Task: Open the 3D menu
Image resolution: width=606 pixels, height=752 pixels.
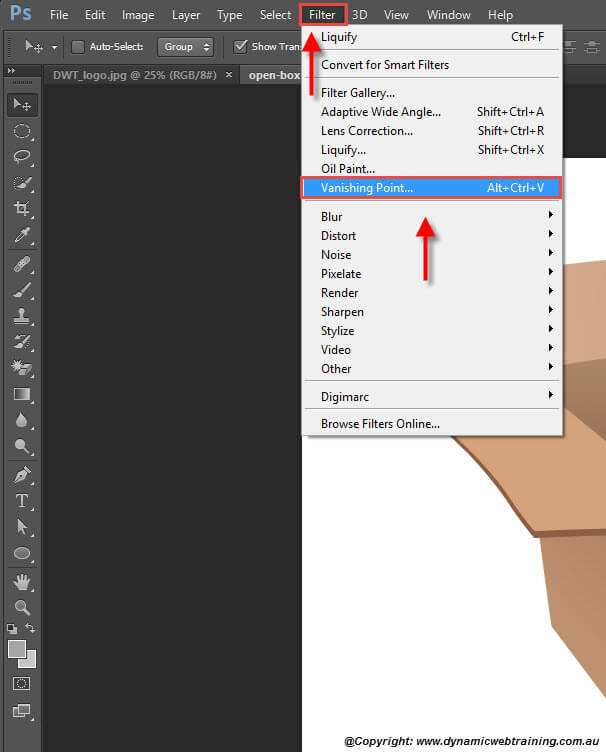Action: pos(360,15)
